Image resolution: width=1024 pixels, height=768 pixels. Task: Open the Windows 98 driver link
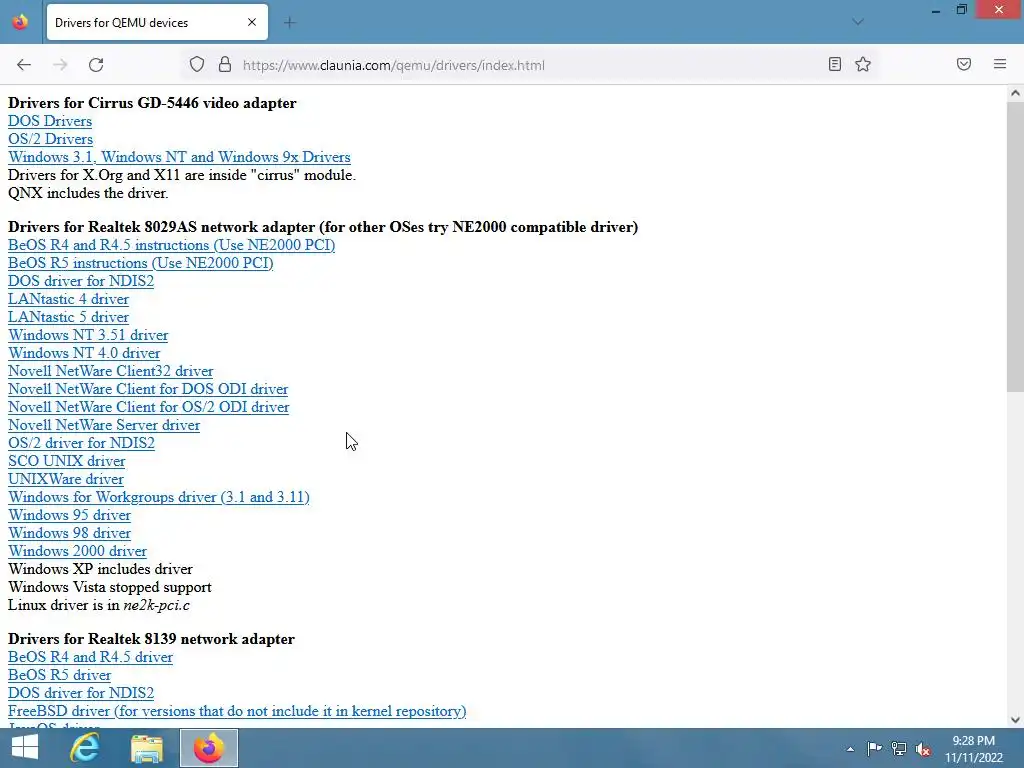69,533
